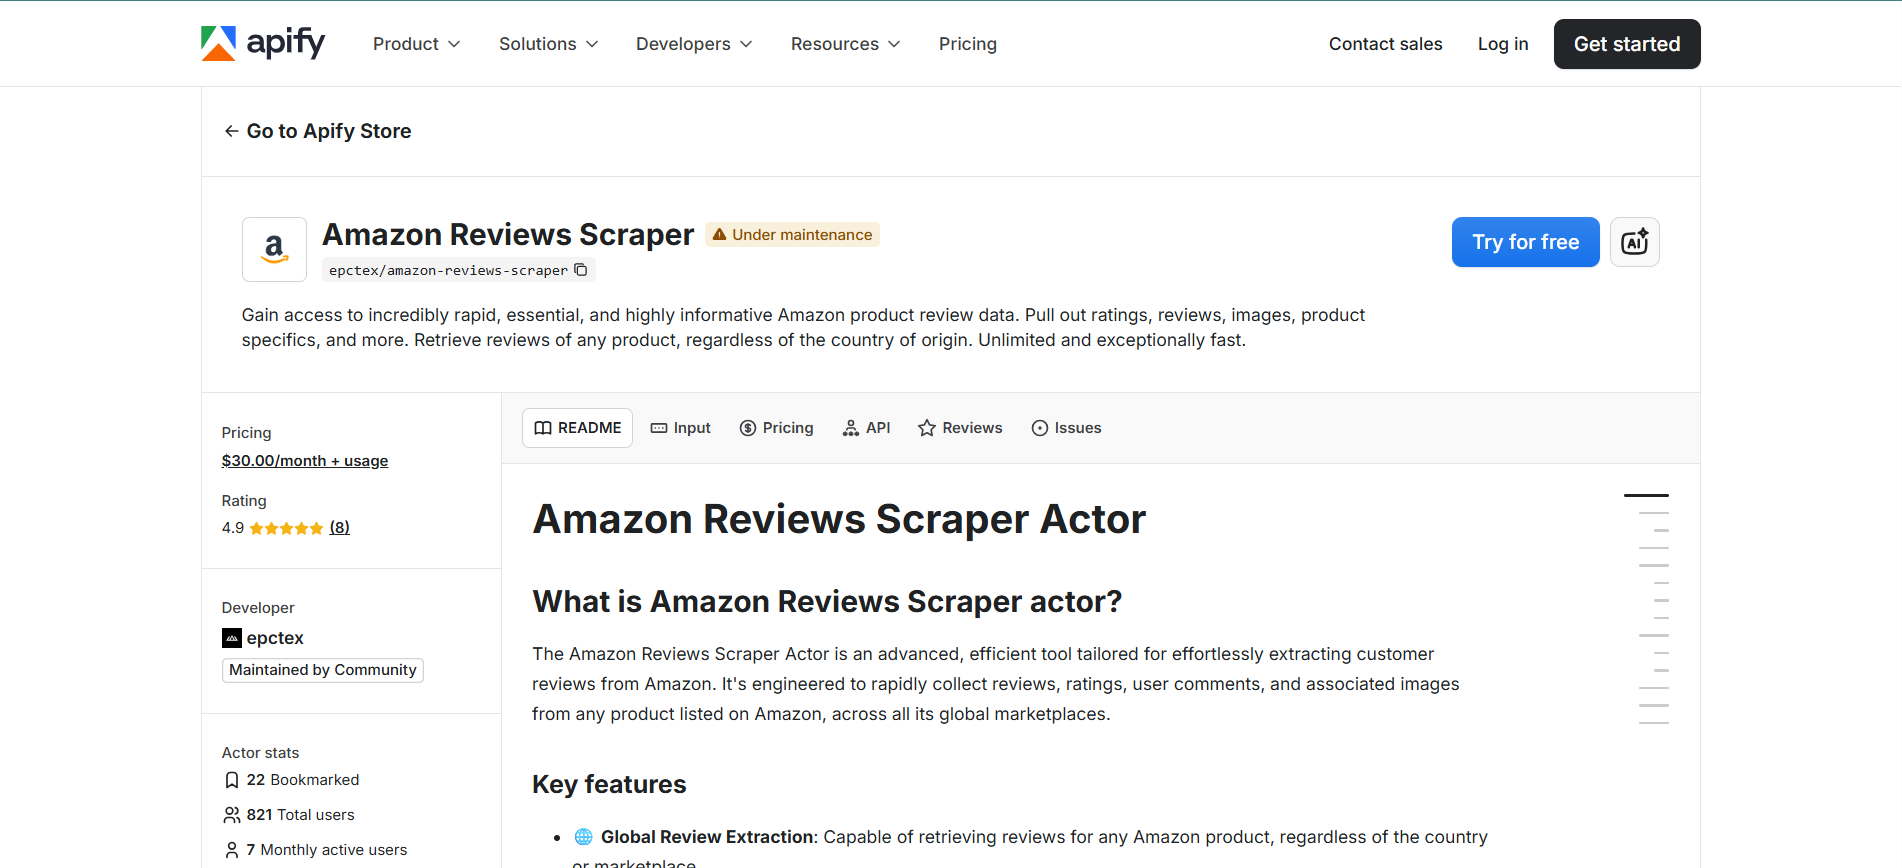
Task: Click Log in link
Action: (x=1503, y=44)
